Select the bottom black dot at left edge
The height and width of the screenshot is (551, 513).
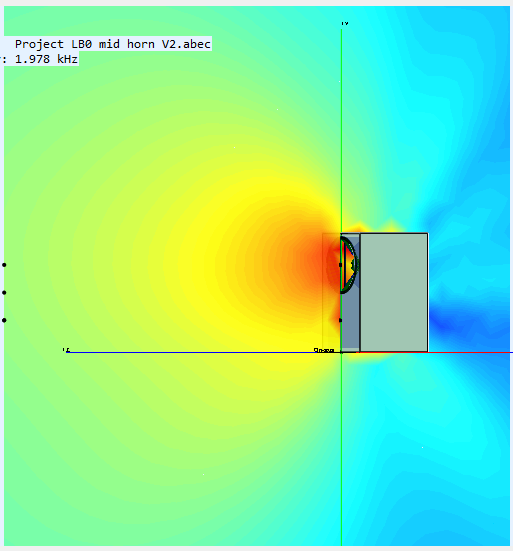(x=4, y=320)
